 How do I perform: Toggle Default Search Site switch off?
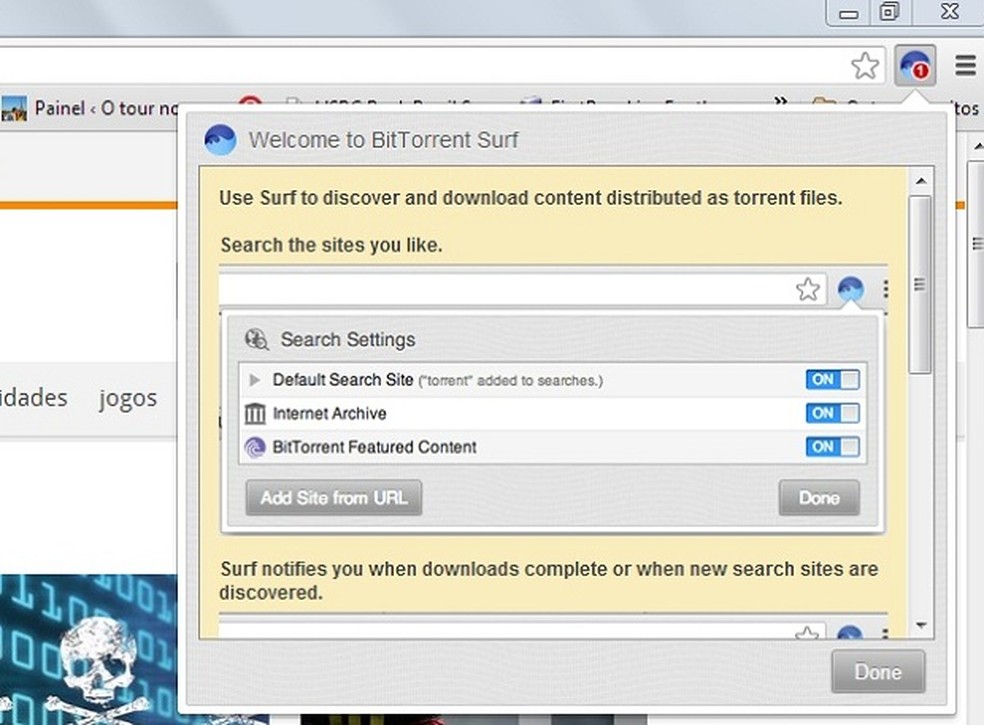coord(832,380)
